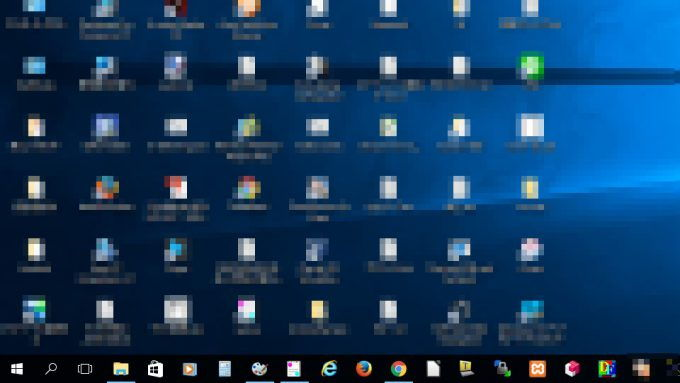Open taskbar search magnifier
Viewport: 680px width, 383px height.
point(51,369)
